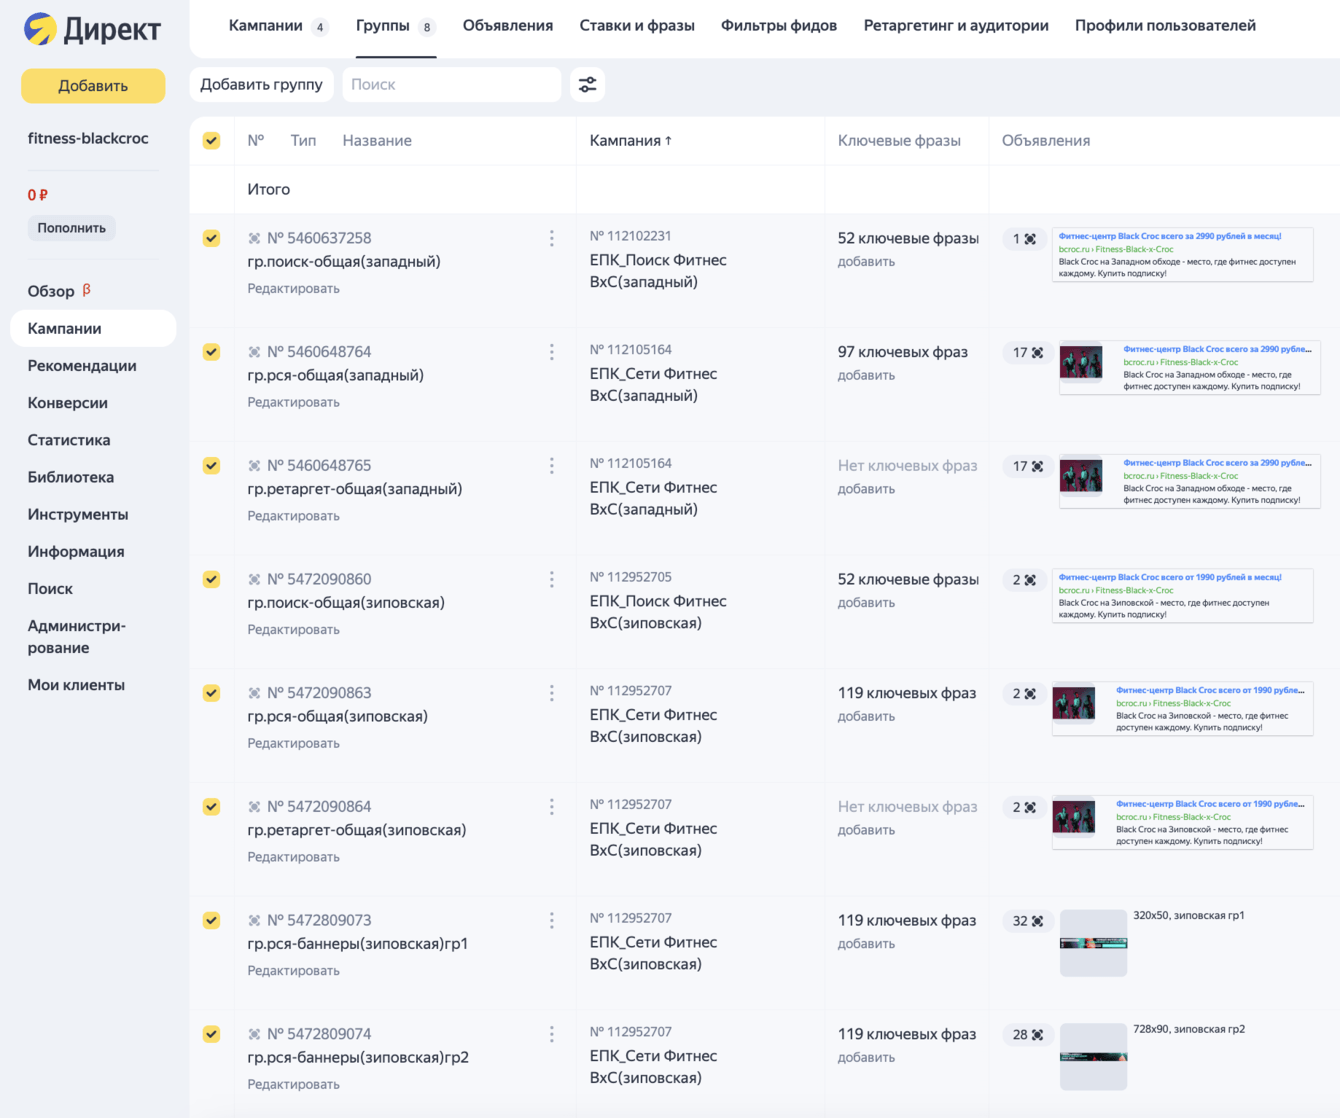Click the Поиск search input field
The width and height of the screenshot is (1340, 1118).
451,85
